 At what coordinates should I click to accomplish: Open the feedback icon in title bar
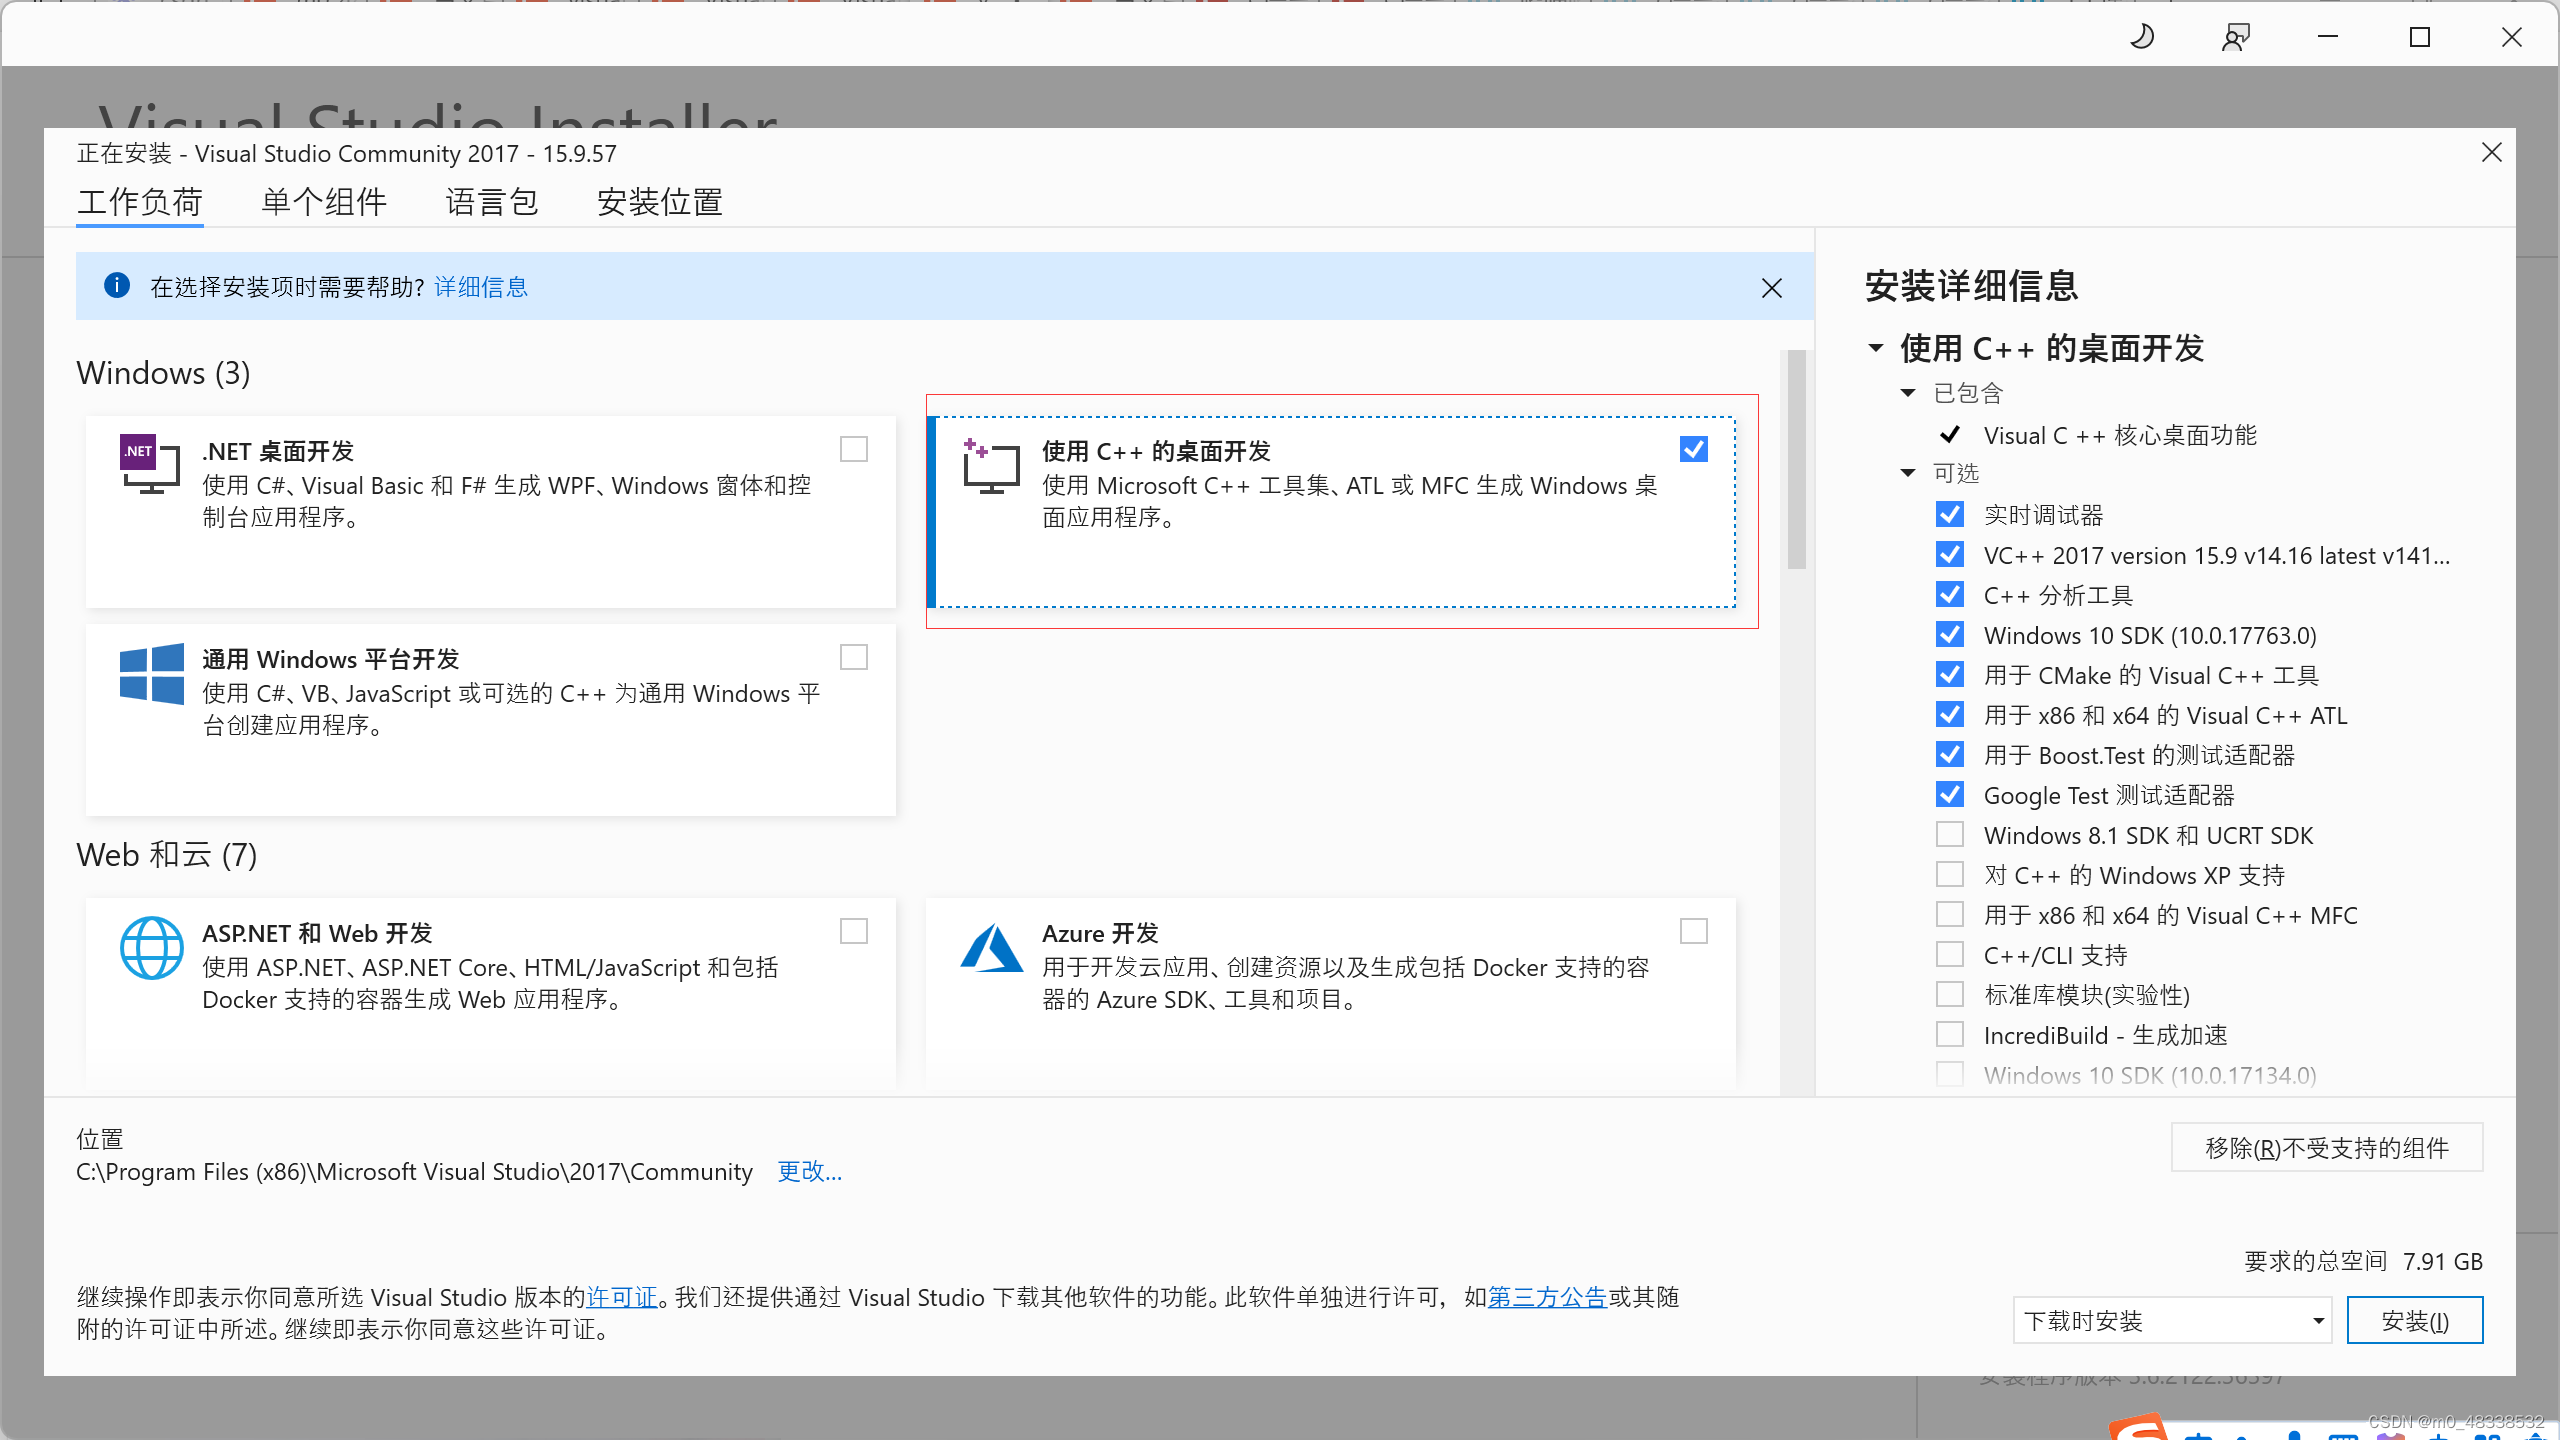click(x=2236, y=37)
